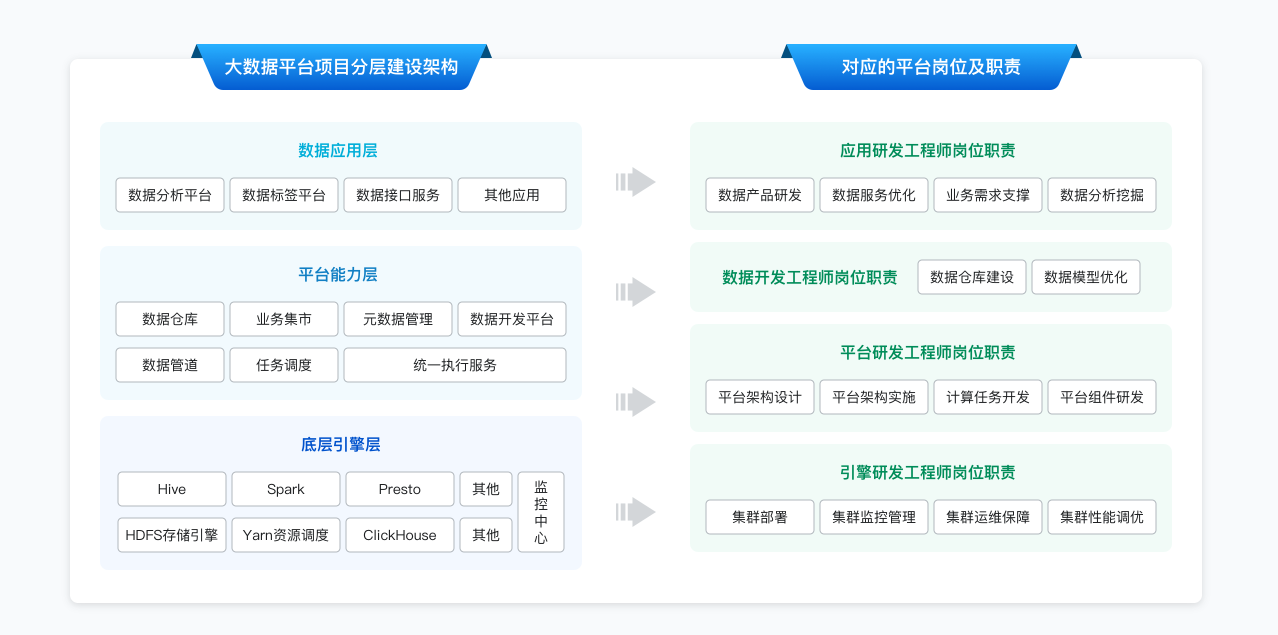The height and width of the screenshot is (635, 1278).
Task: Click the HDFS存储引擎 box
Action: (x=172, y=535)
